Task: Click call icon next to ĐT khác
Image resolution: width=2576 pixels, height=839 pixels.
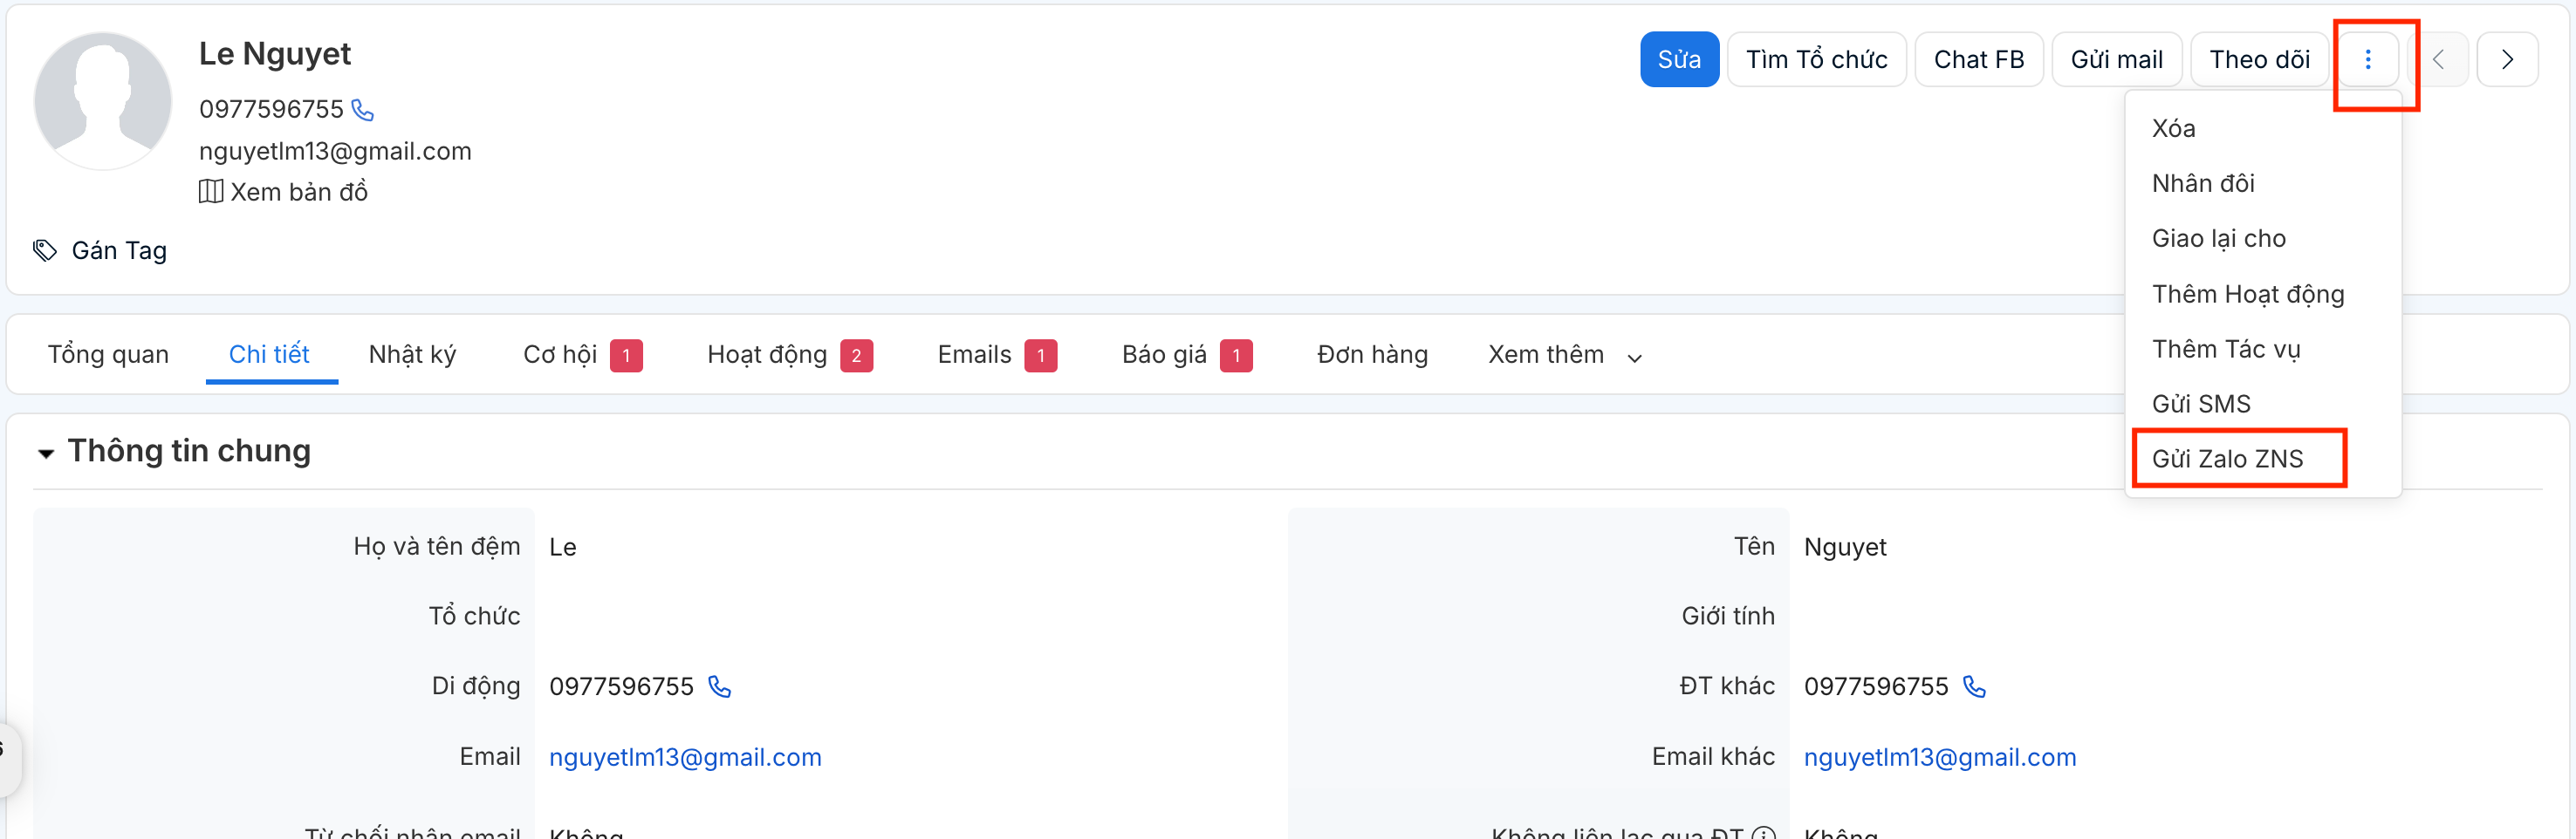Action: [x=1974, y=687]
